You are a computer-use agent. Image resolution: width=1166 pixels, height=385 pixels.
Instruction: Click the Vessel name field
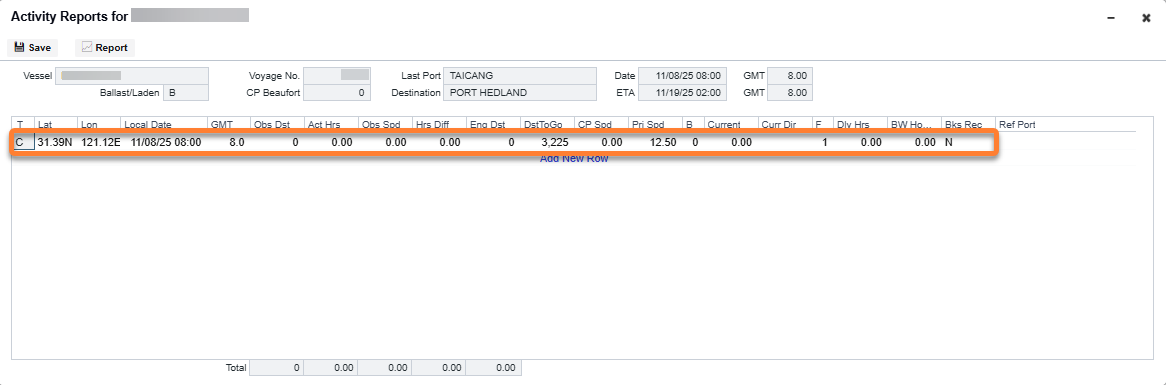pyautogui.click(x=132, y=76)
